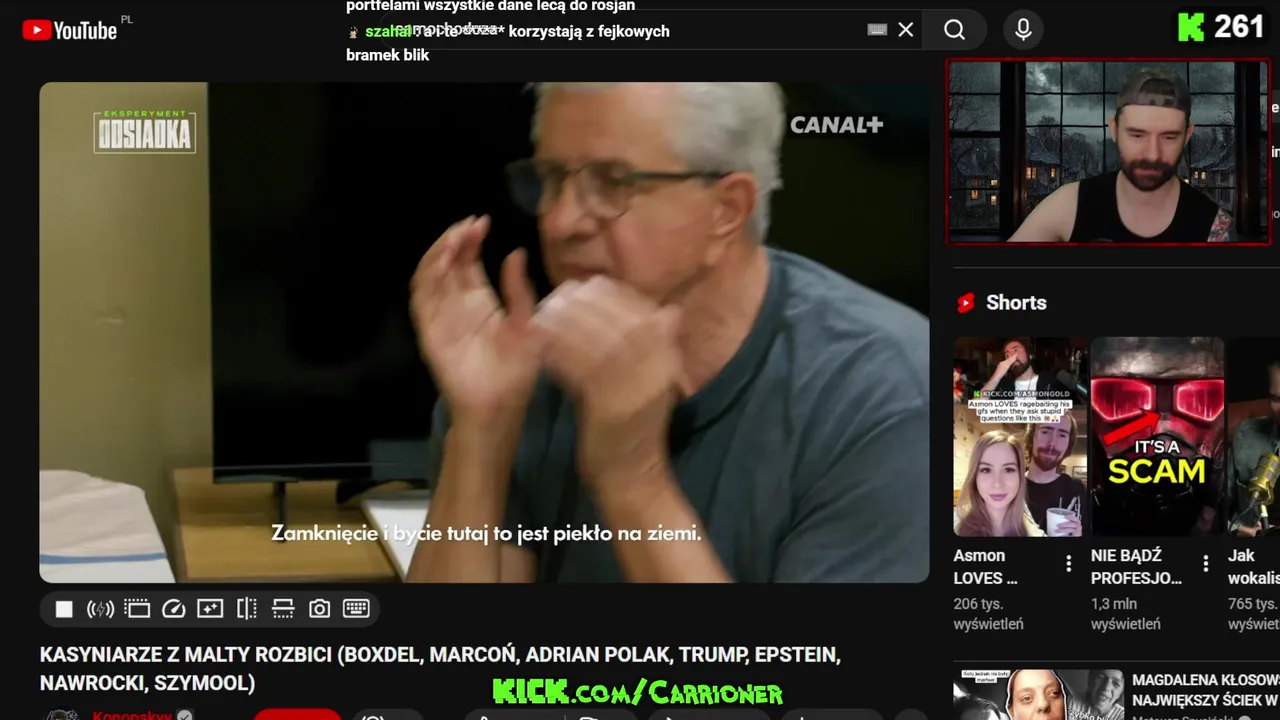Viewport: 1280px width, 720px height.
Task: Open the Asmongold short thumbnail
Action: [x=1019, y=437]
